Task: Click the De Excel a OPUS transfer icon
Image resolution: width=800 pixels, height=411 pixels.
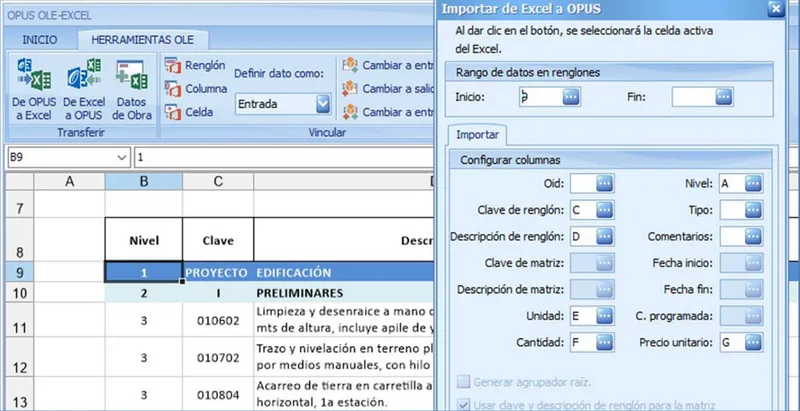Action: pyautogui.click(x=84, y=74)
